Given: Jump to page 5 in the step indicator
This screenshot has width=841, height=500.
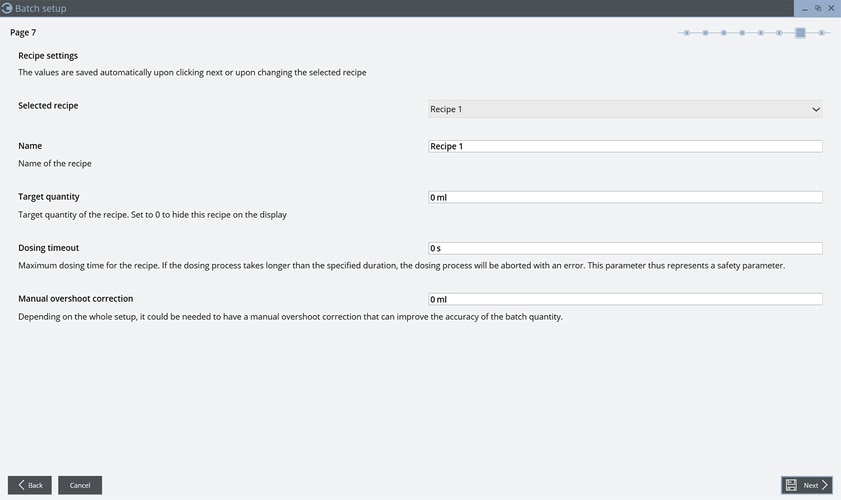Looking at the screenshot, I should click(761, 33).
